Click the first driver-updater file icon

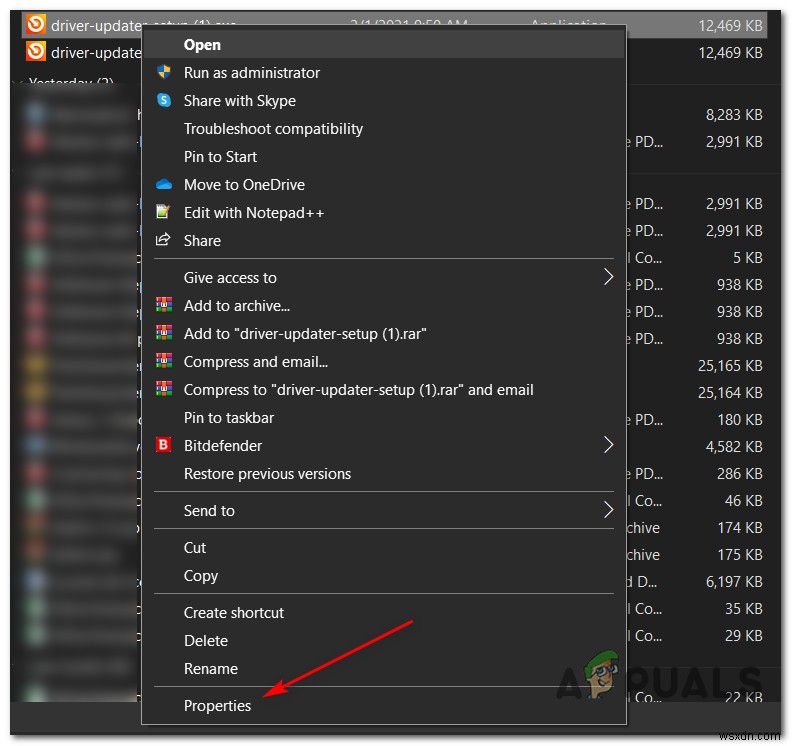click(36, 24)
